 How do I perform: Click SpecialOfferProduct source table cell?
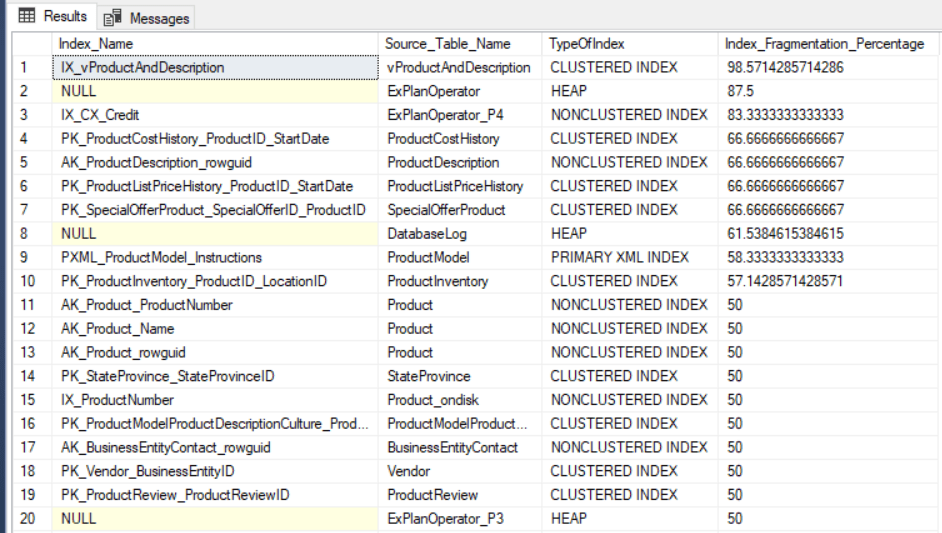pyautogui.click(x=460, y=210)
